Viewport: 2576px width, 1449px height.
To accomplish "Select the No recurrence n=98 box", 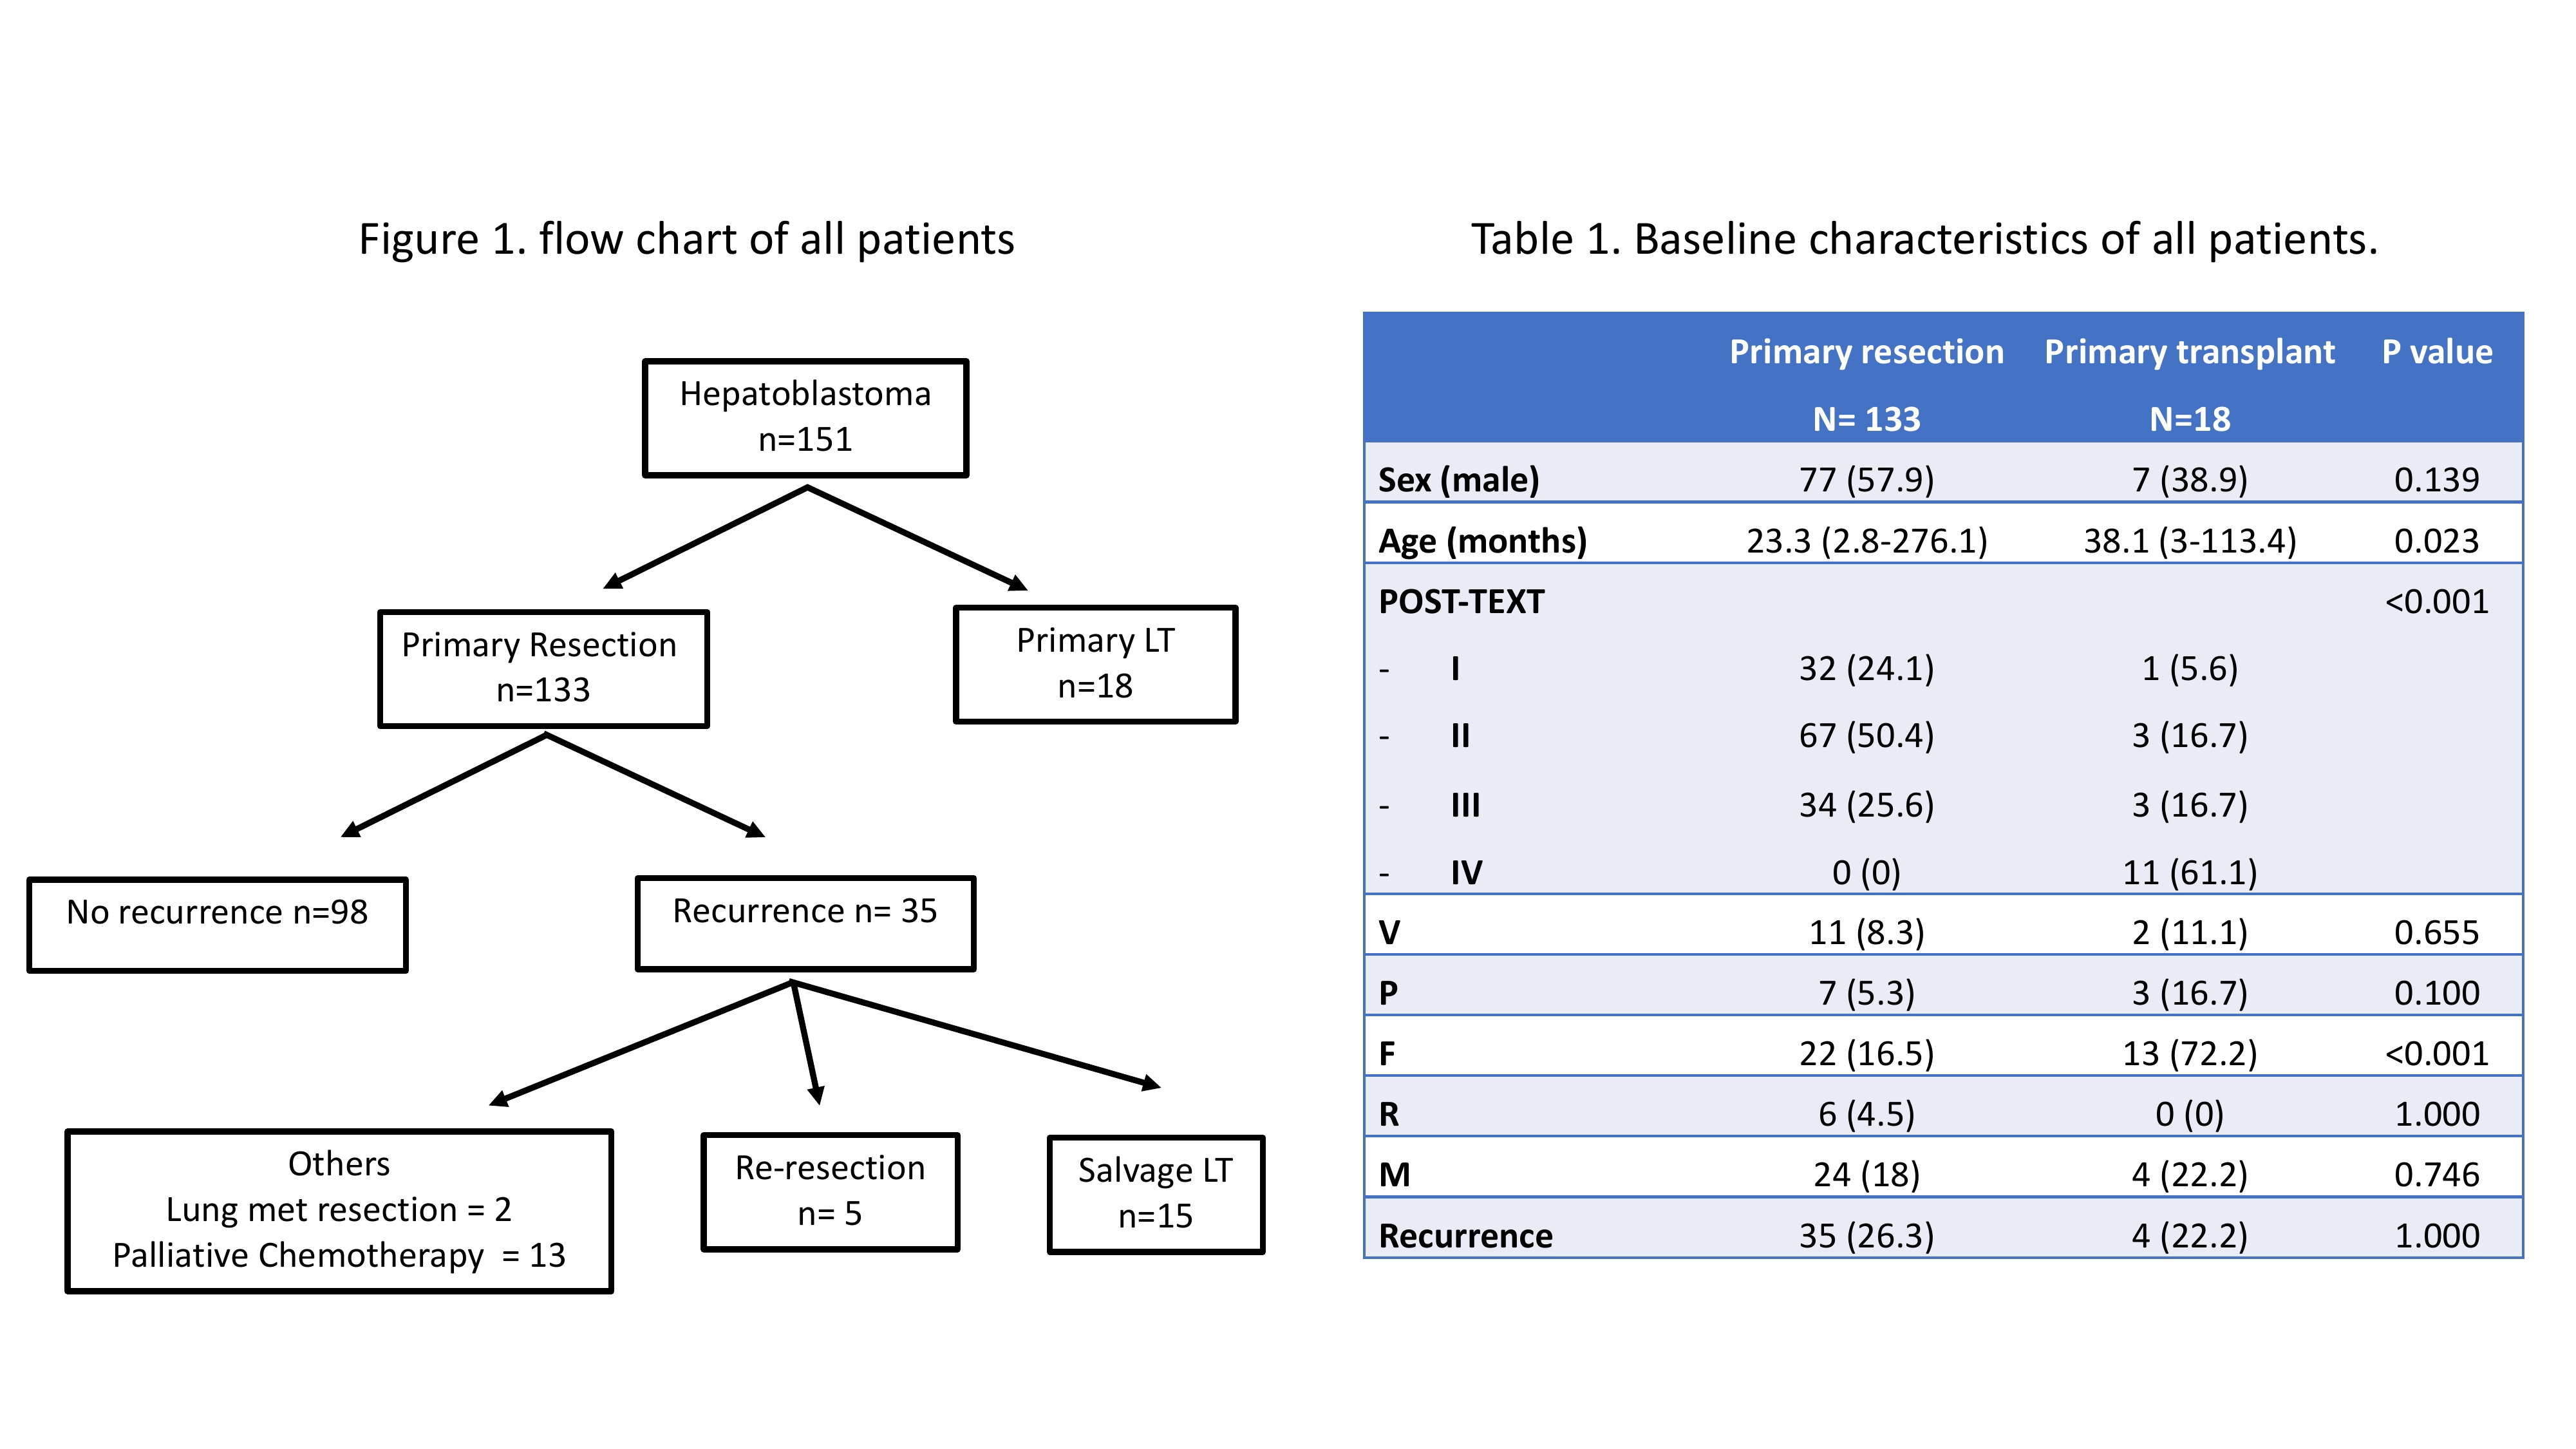I will click(217, 924).
